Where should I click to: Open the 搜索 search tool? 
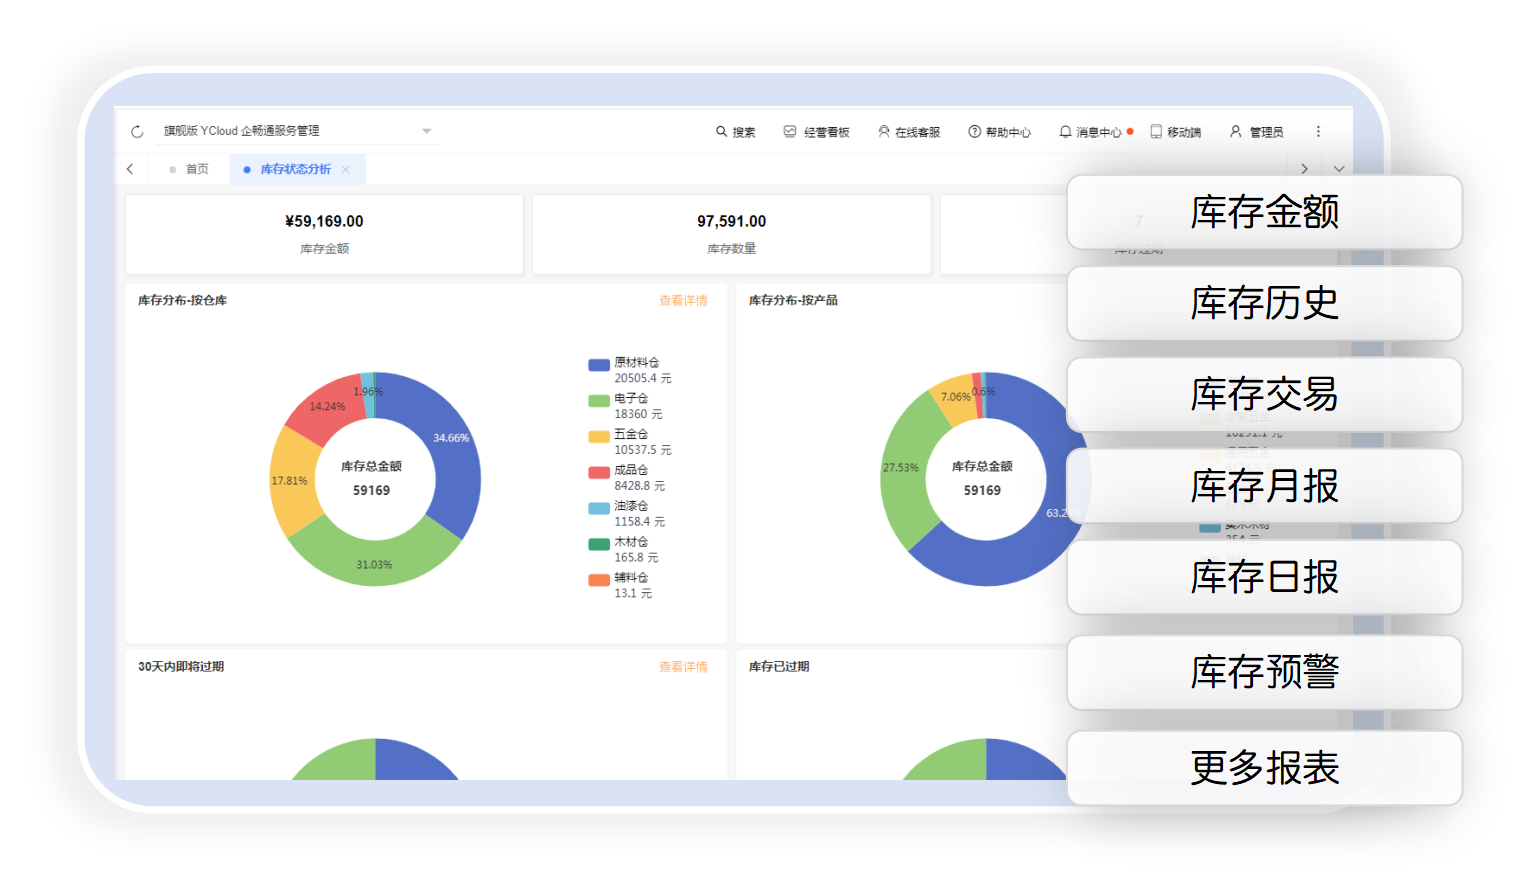735,132
